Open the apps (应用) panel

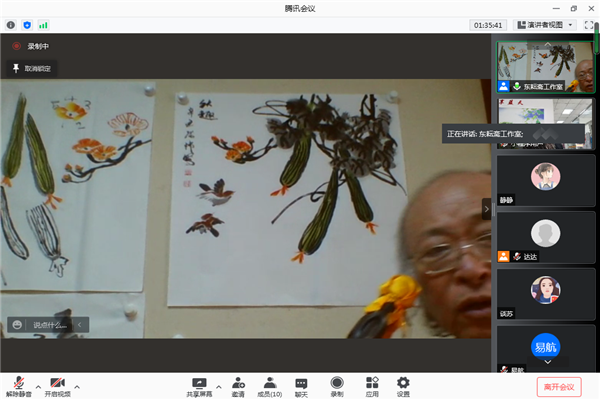[x=371, y=383]
